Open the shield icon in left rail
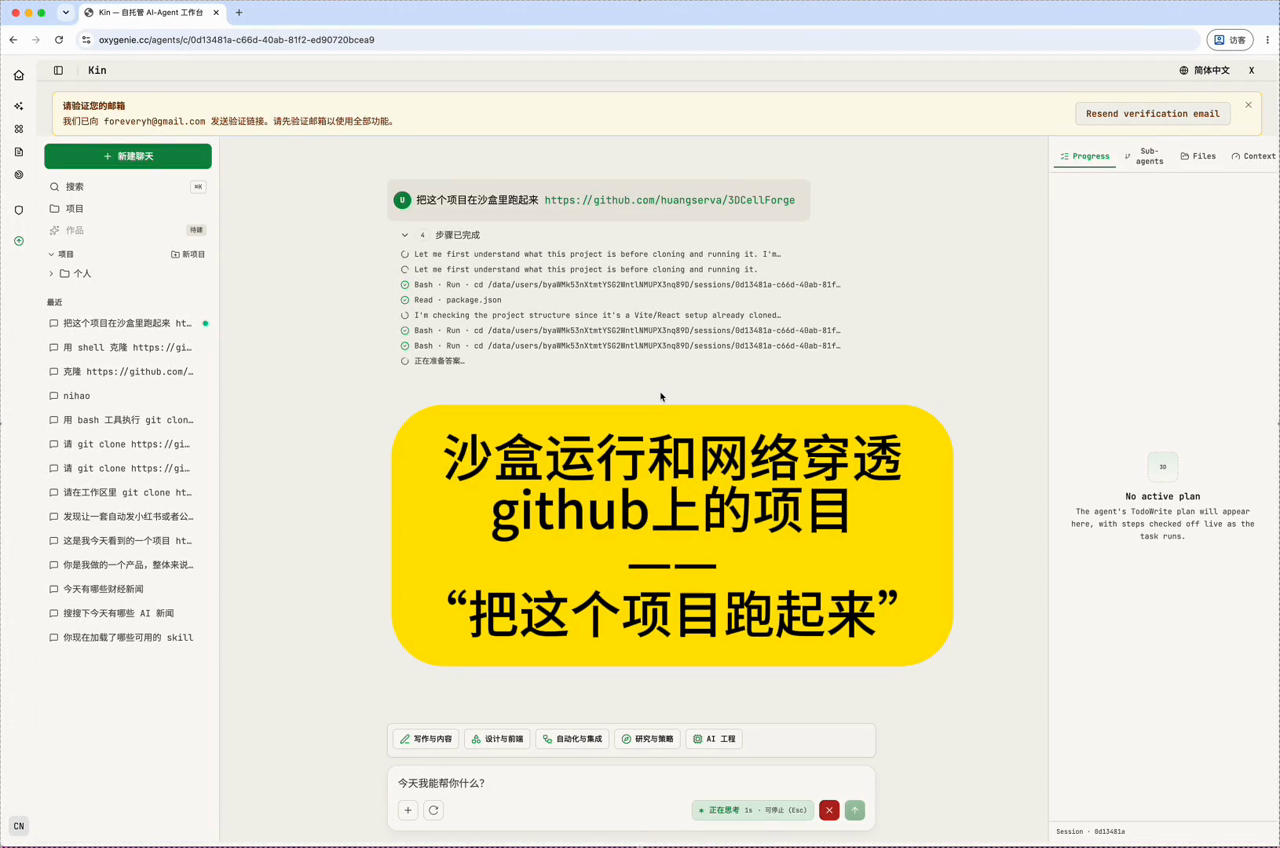 click(x=19, y=211)
